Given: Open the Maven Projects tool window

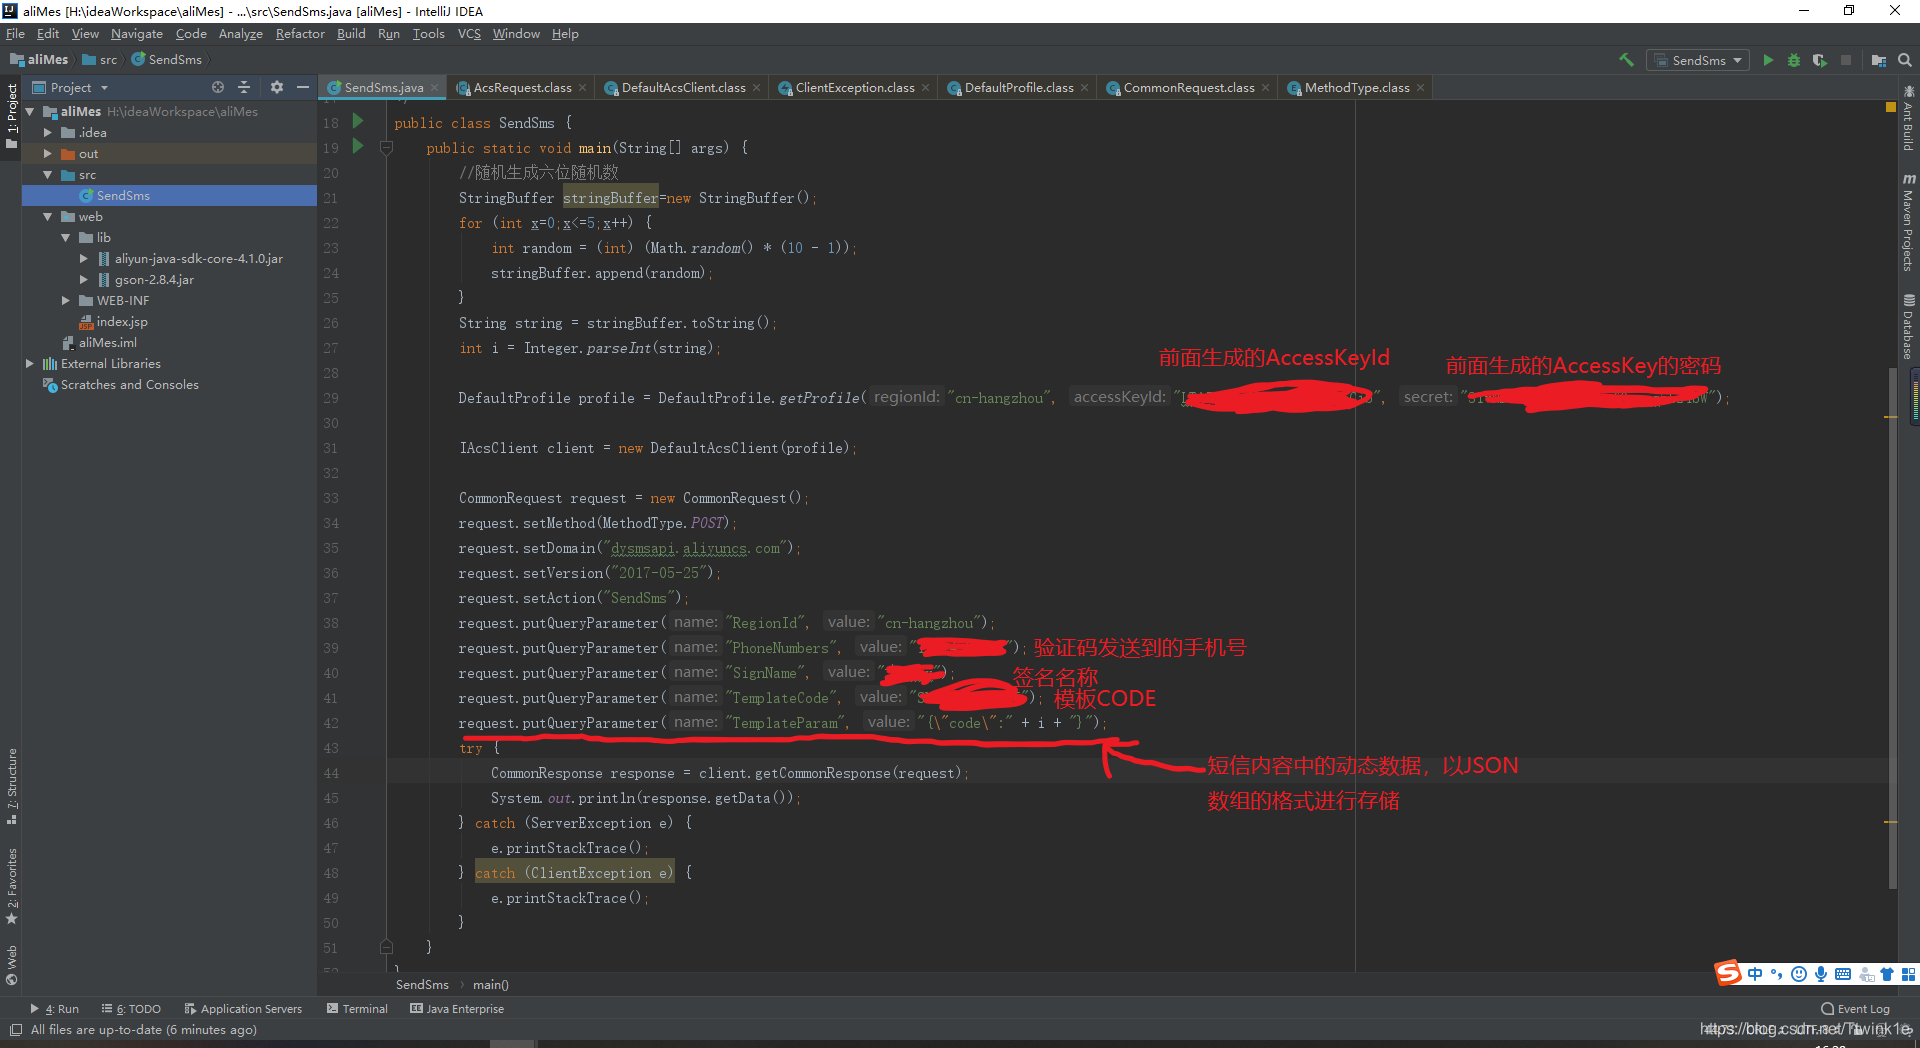Looking at the screenshot, I should 1908,221.
